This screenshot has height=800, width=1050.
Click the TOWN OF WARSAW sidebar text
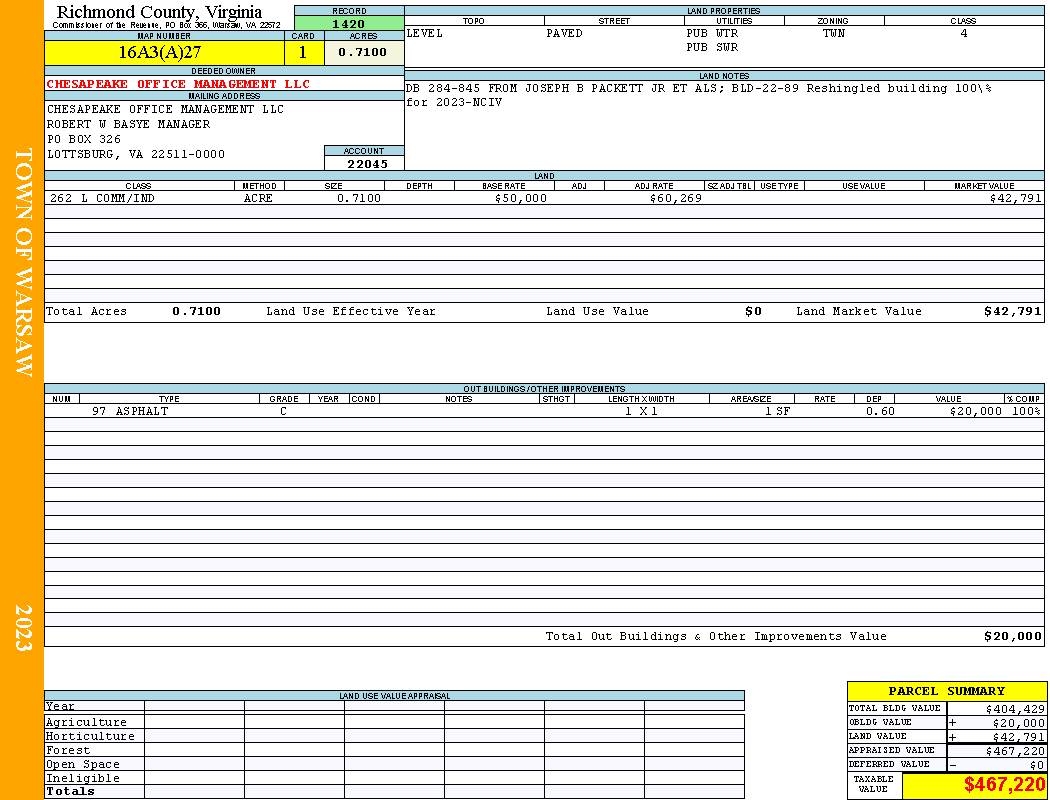click(23, 262)
